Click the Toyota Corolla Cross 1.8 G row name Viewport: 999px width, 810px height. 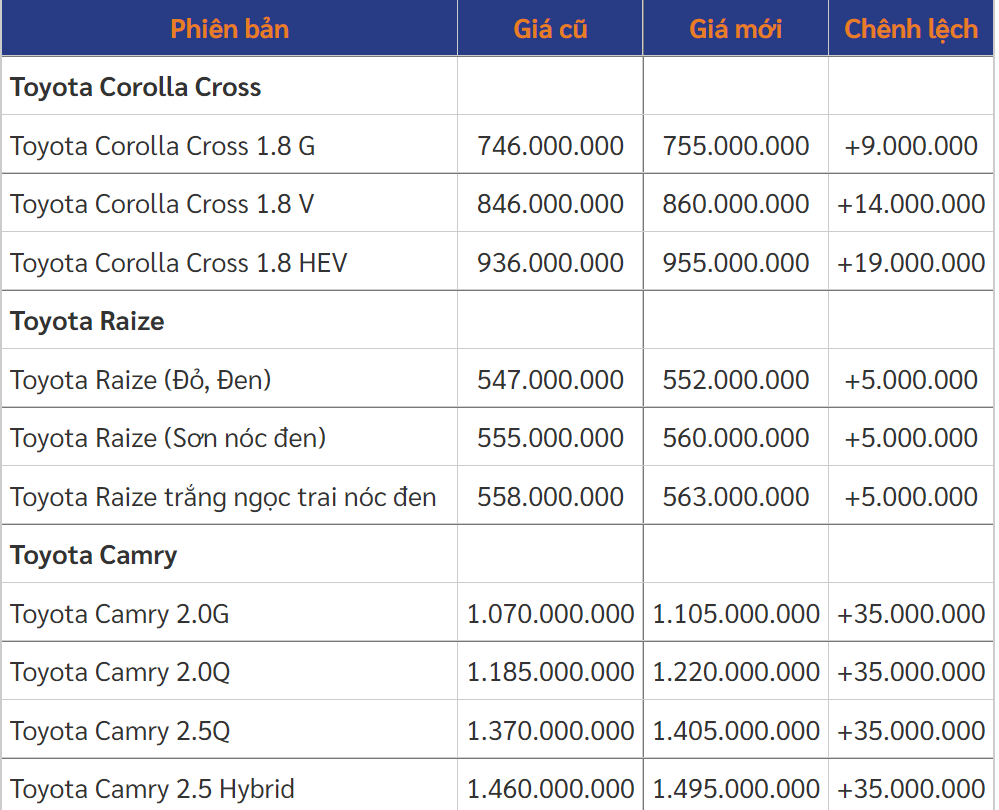pos(163,146)
